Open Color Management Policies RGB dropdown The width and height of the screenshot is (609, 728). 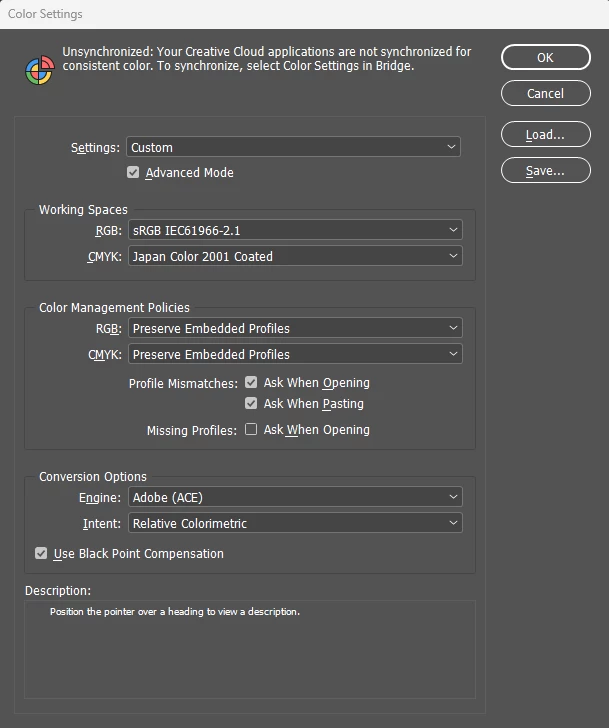click(x=295, y=328)
